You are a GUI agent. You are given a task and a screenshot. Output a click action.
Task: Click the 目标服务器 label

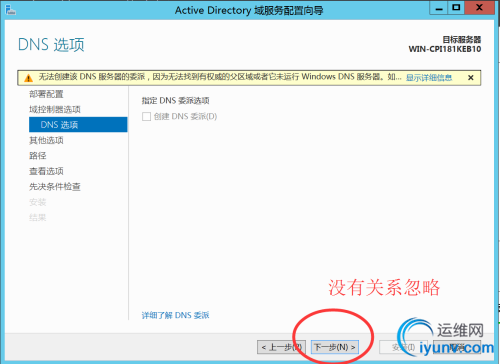(x=462, y=40)
